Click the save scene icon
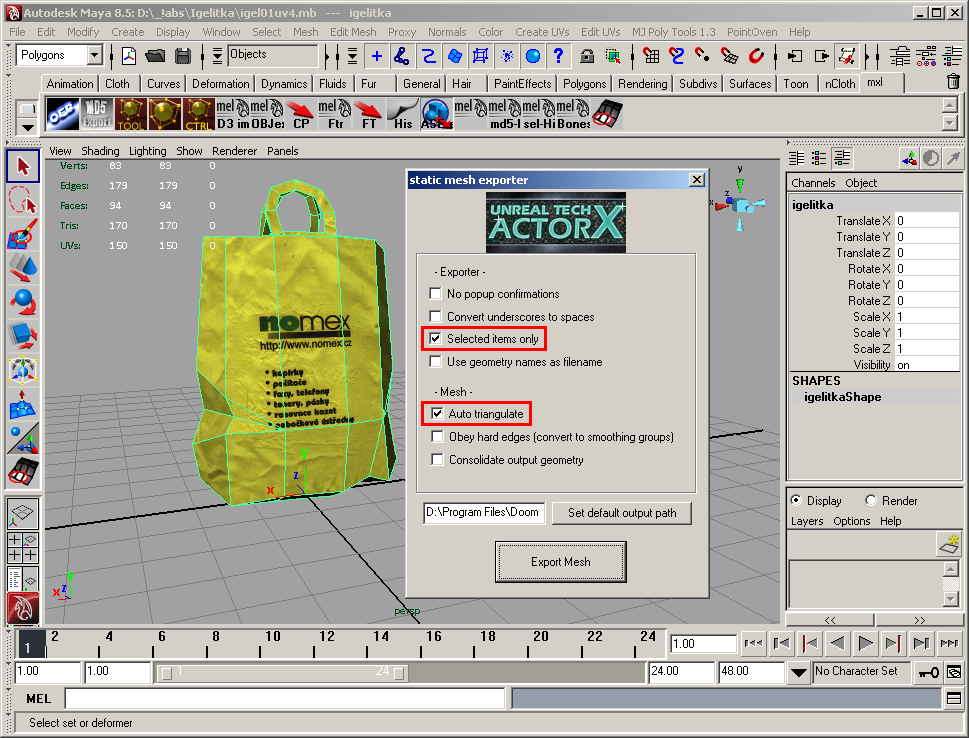Screen dimensions: 969x738 click(182, 56)
